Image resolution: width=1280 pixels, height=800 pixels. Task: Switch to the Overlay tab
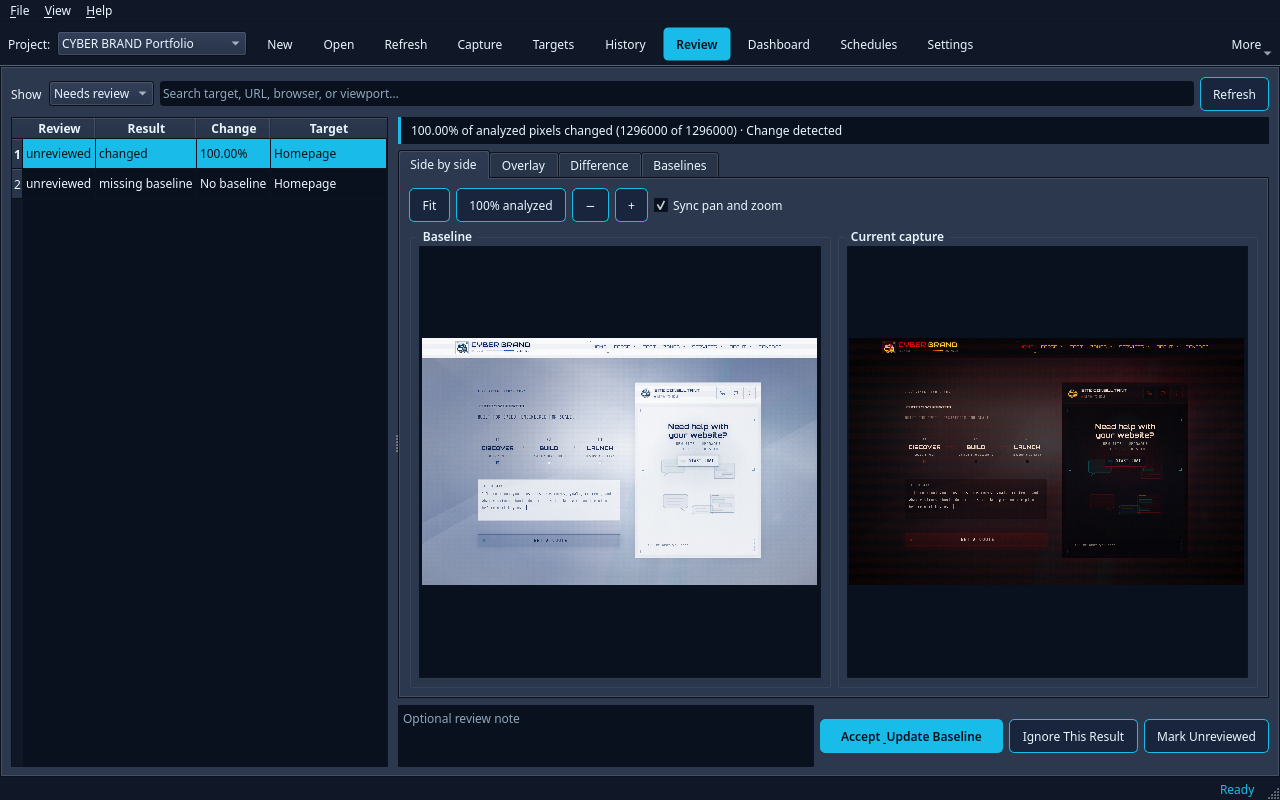pyautogui.click(x=523, y=165)
